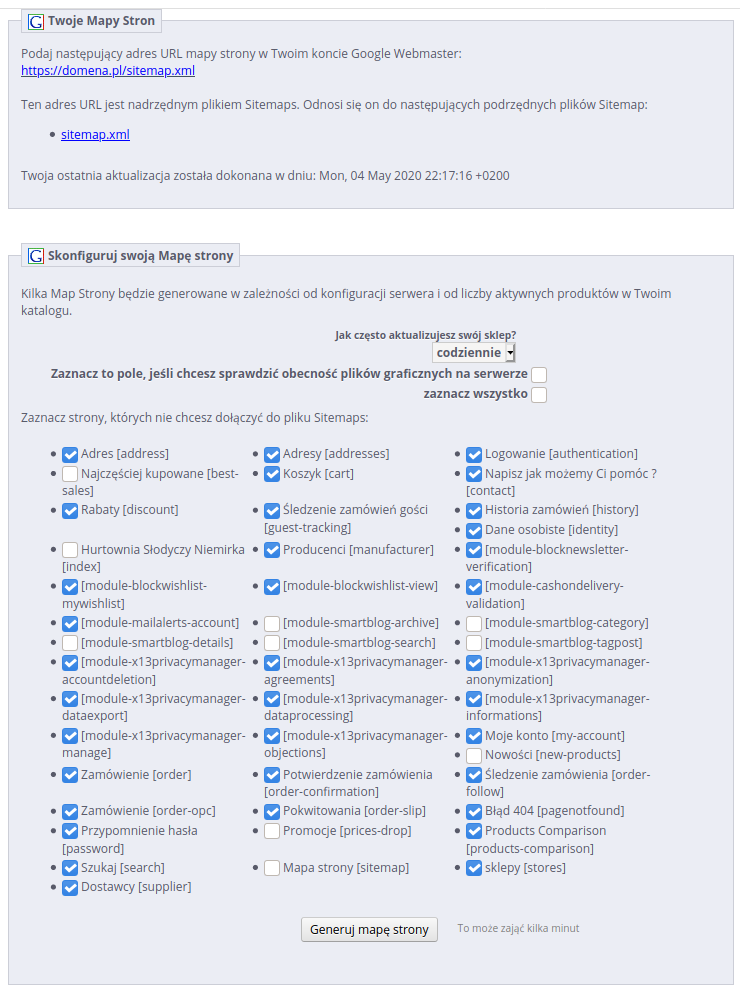
Task: Open the sitemap.xml sub-file link
Action: coord(95,134)
